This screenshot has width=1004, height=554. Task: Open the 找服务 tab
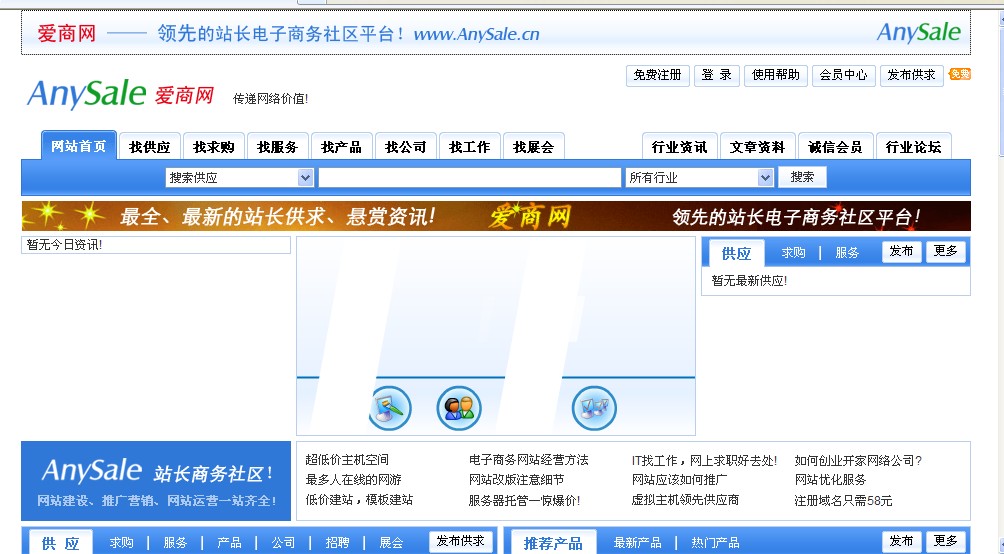[x=277, y=147]
